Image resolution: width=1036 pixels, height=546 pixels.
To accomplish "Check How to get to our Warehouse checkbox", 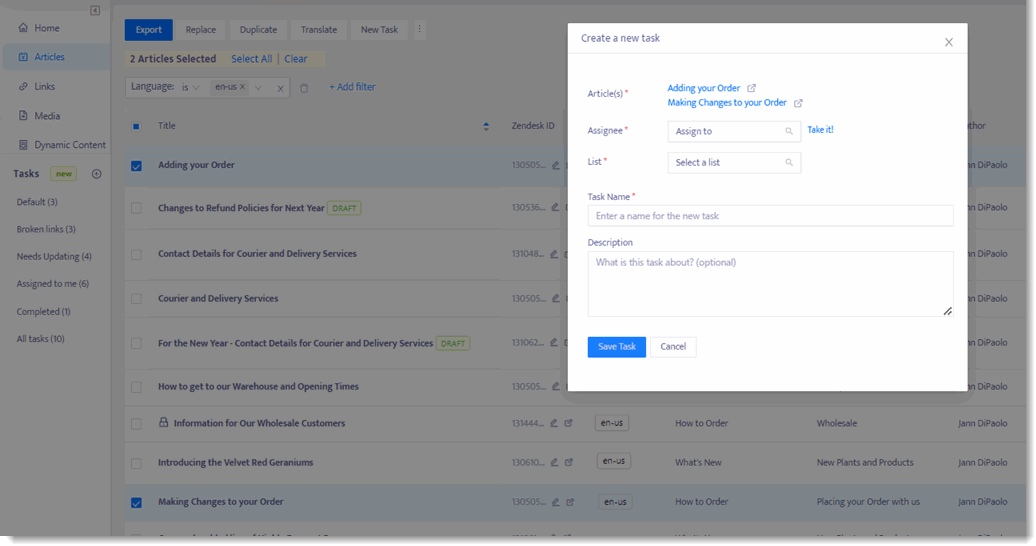I will point(136,387).
